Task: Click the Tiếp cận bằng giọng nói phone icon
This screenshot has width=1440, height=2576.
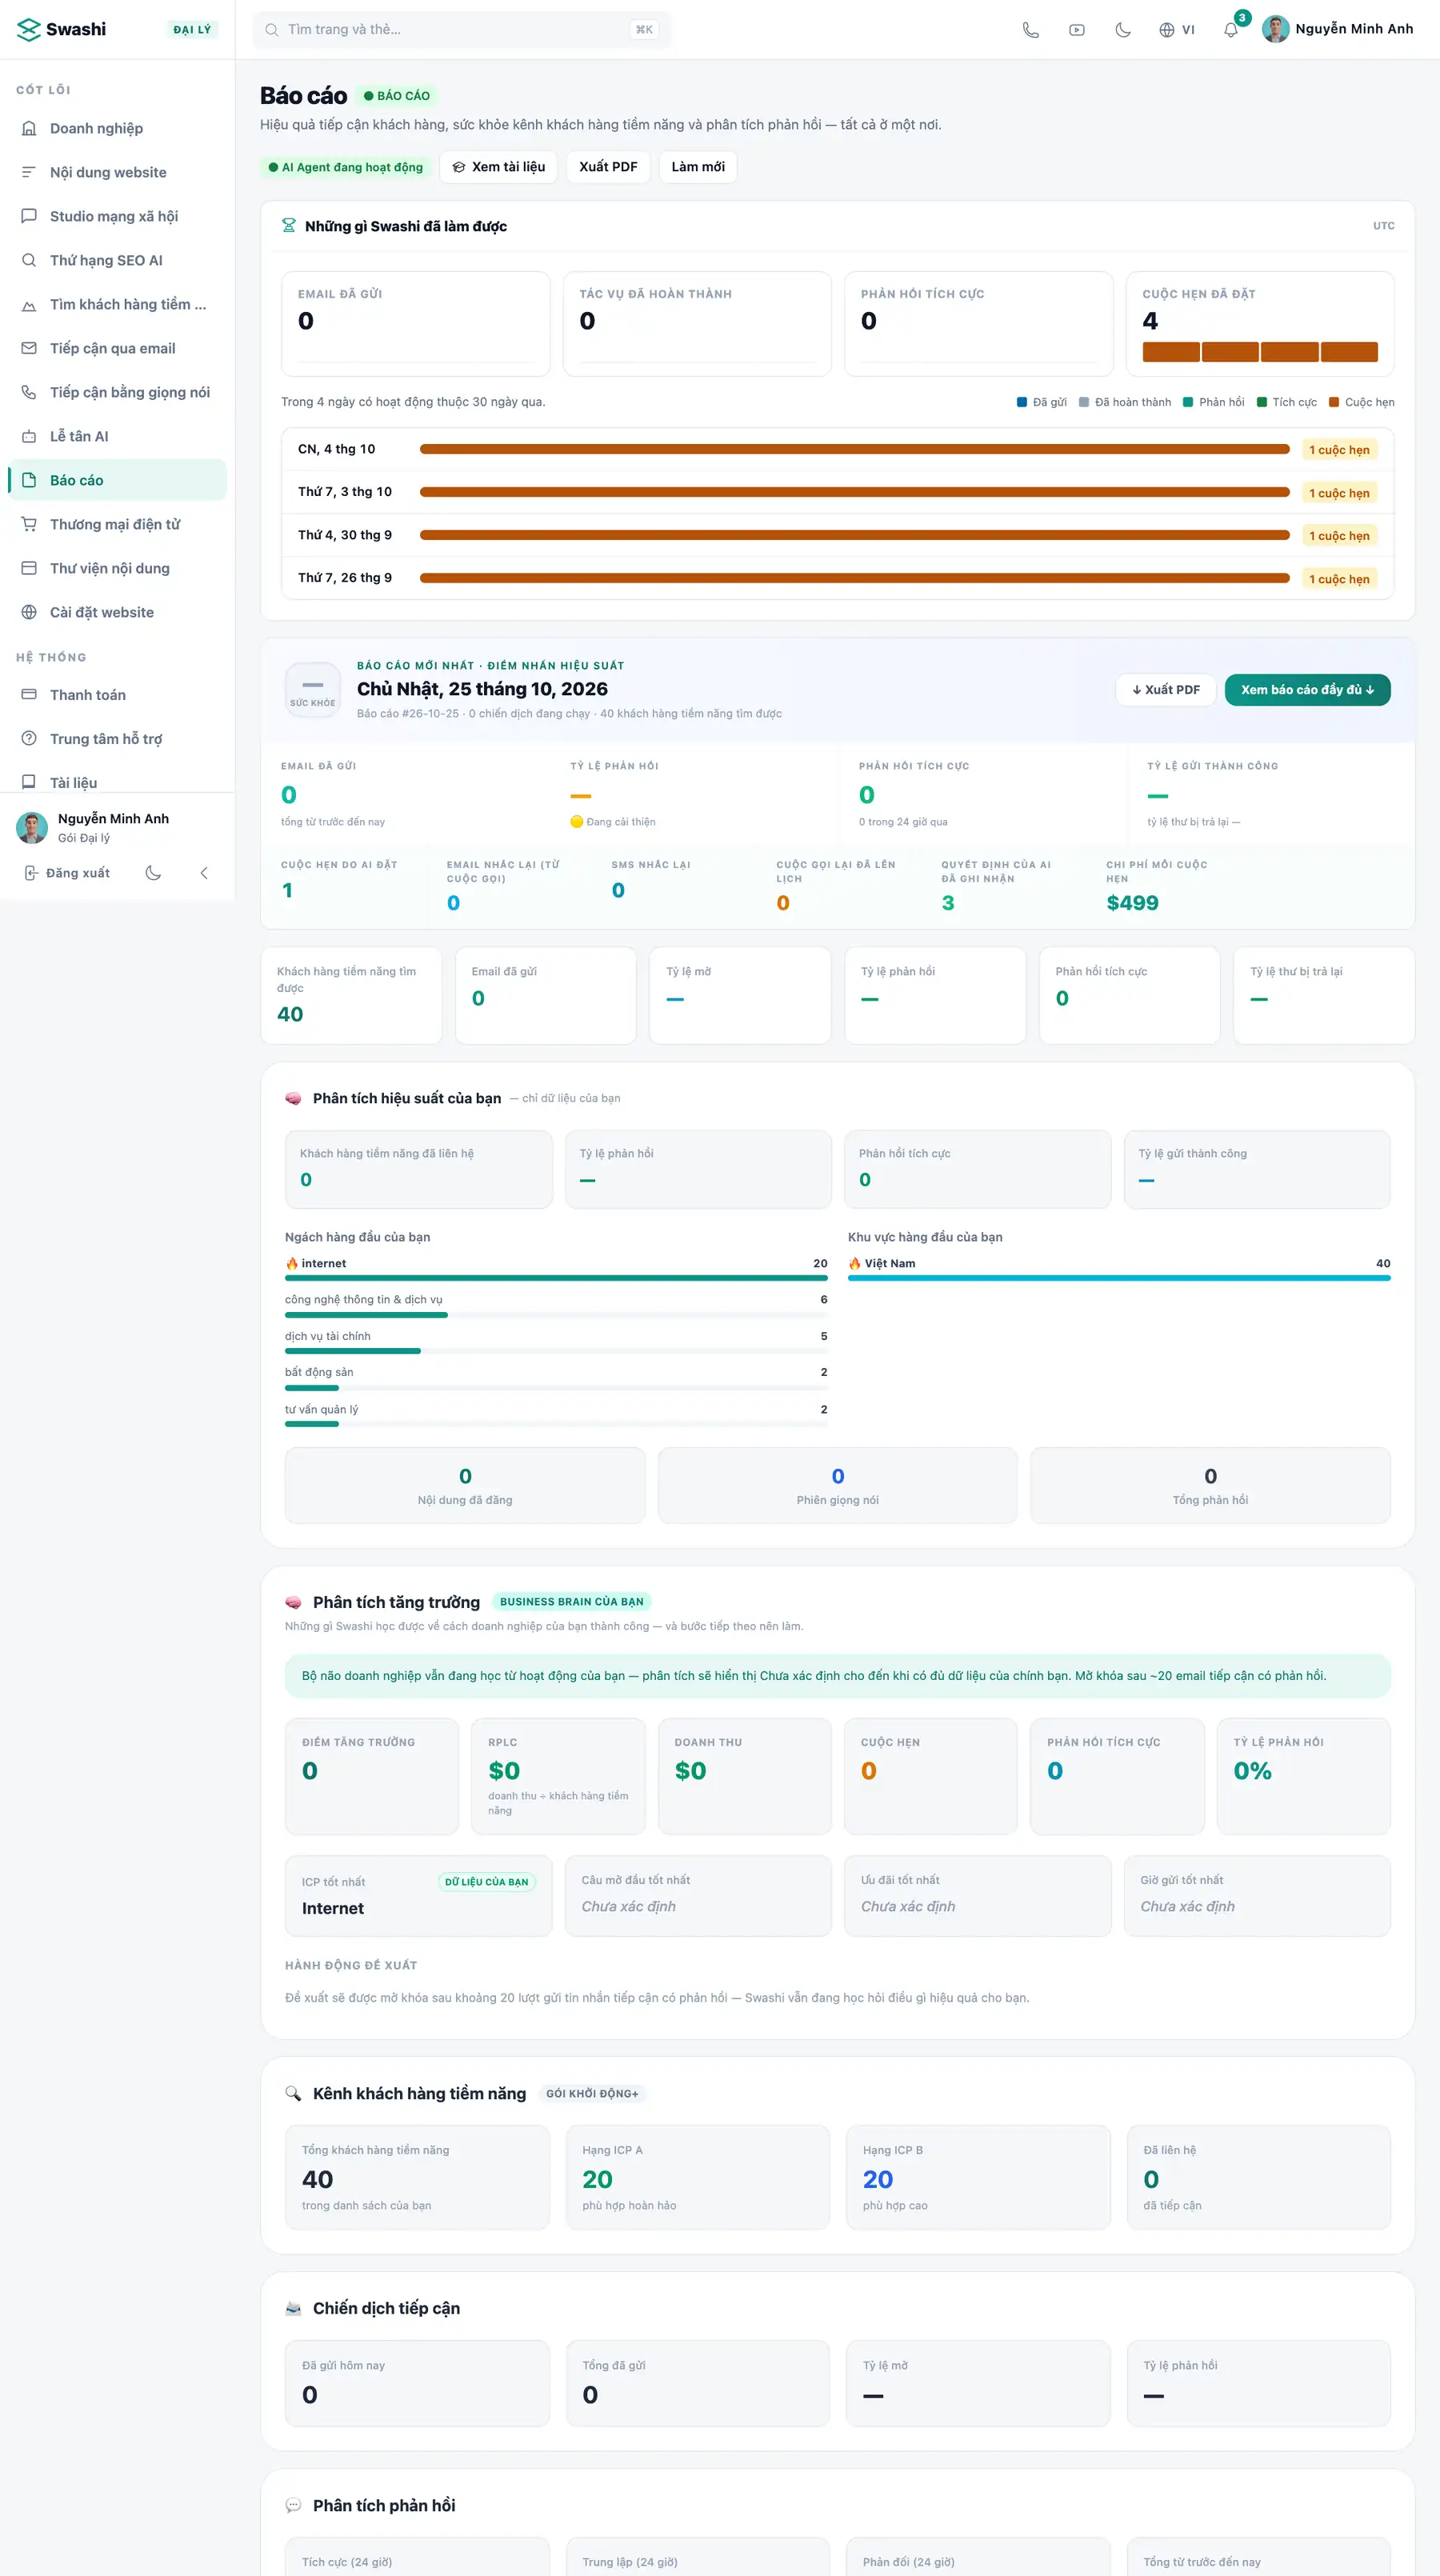Action: [29, 392]
